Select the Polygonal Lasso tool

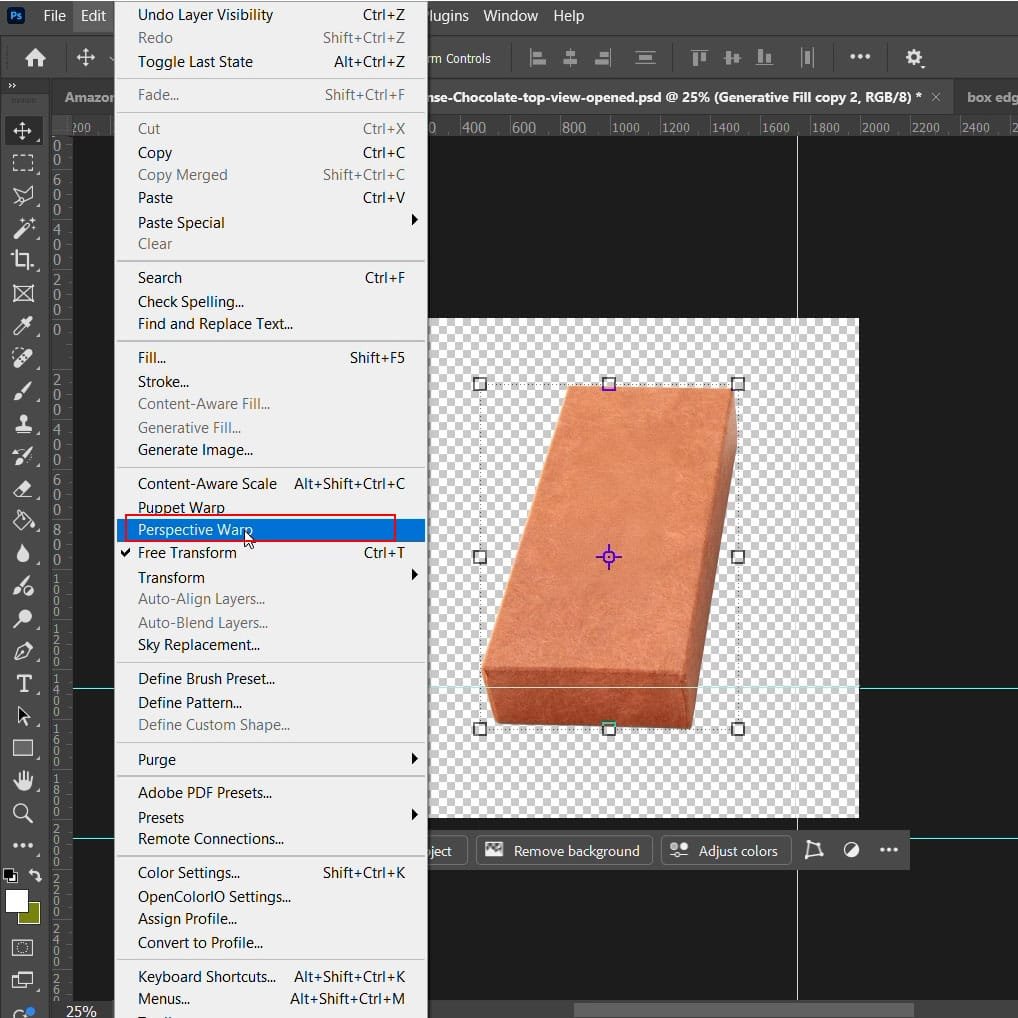(x=23, y=195)
